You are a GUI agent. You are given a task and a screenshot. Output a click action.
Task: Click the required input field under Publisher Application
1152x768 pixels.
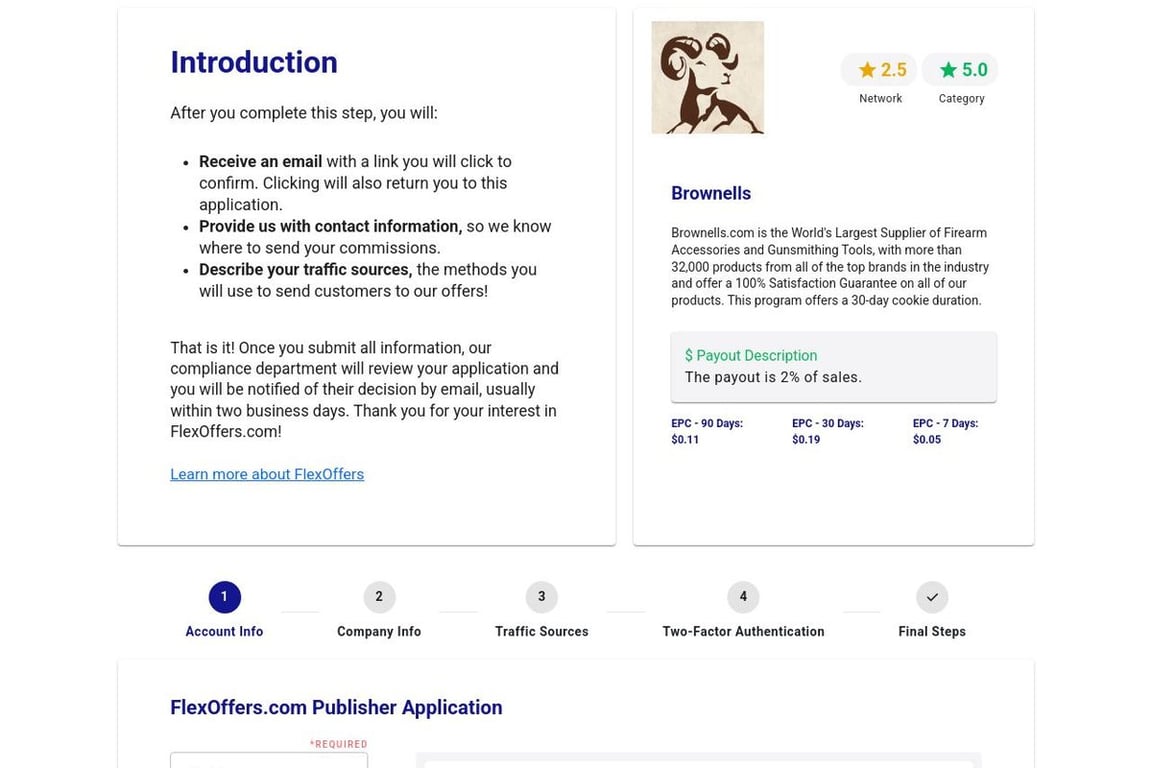(269, 760)
